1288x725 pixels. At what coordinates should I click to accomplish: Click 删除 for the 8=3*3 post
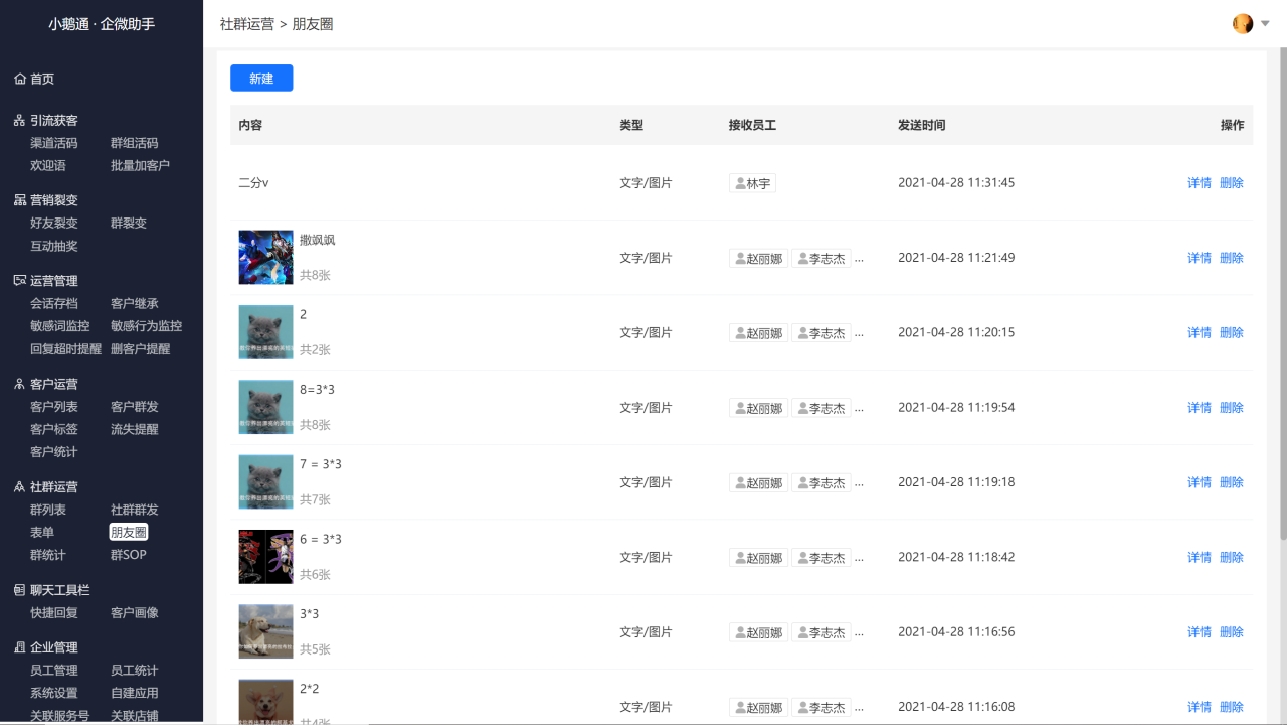click(x=1232, y=407)
